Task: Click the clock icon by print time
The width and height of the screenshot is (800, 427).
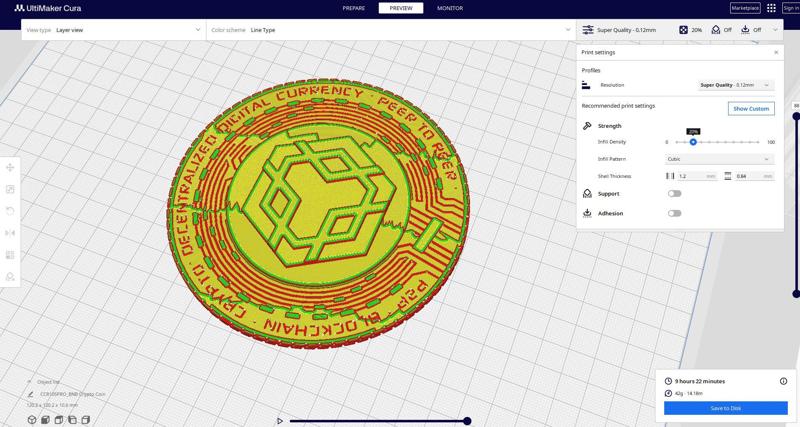Action: coord(668,381)
